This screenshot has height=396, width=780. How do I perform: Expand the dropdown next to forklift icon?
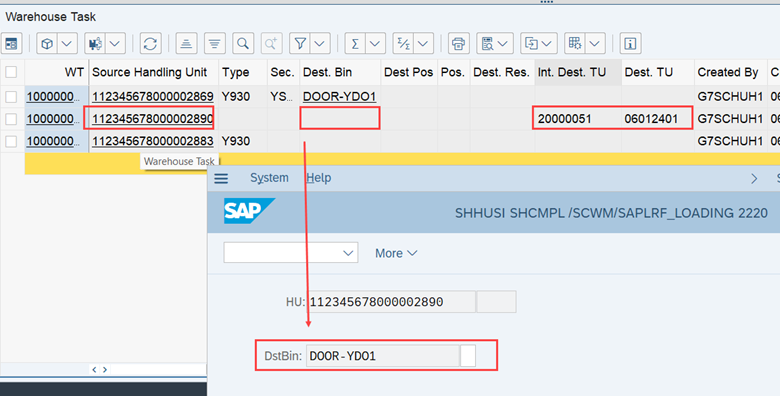(x=115, y=44)
